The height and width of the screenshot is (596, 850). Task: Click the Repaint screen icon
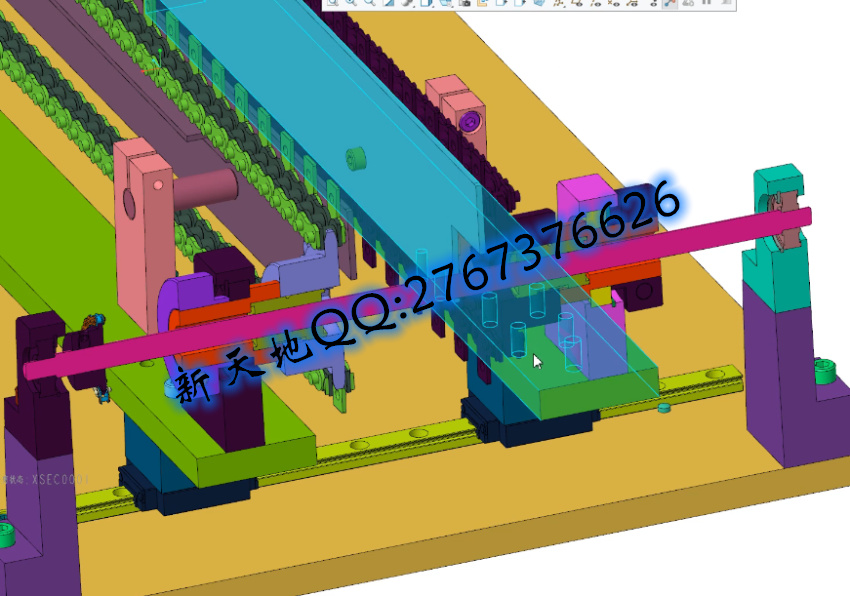[x=388, y=3]
